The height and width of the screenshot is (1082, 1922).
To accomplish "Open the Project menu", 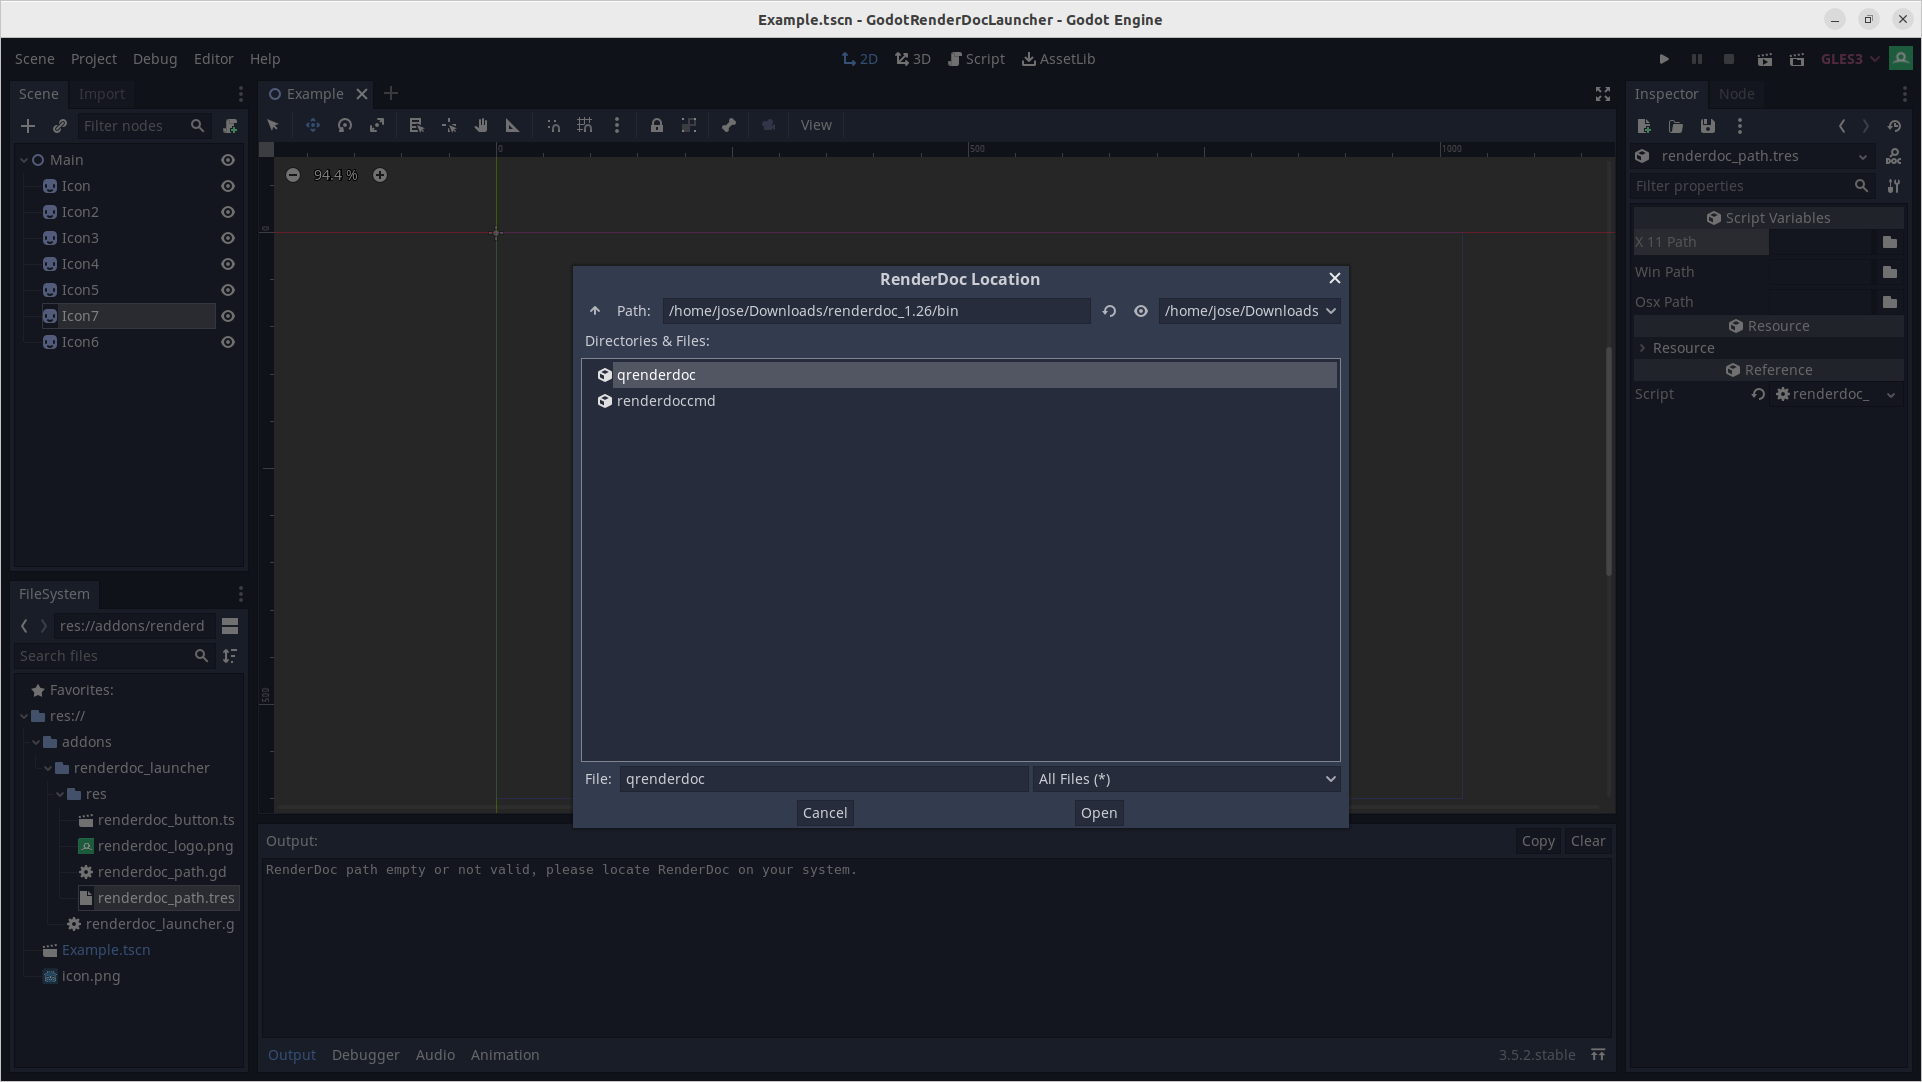I will (x=93, y=58).
